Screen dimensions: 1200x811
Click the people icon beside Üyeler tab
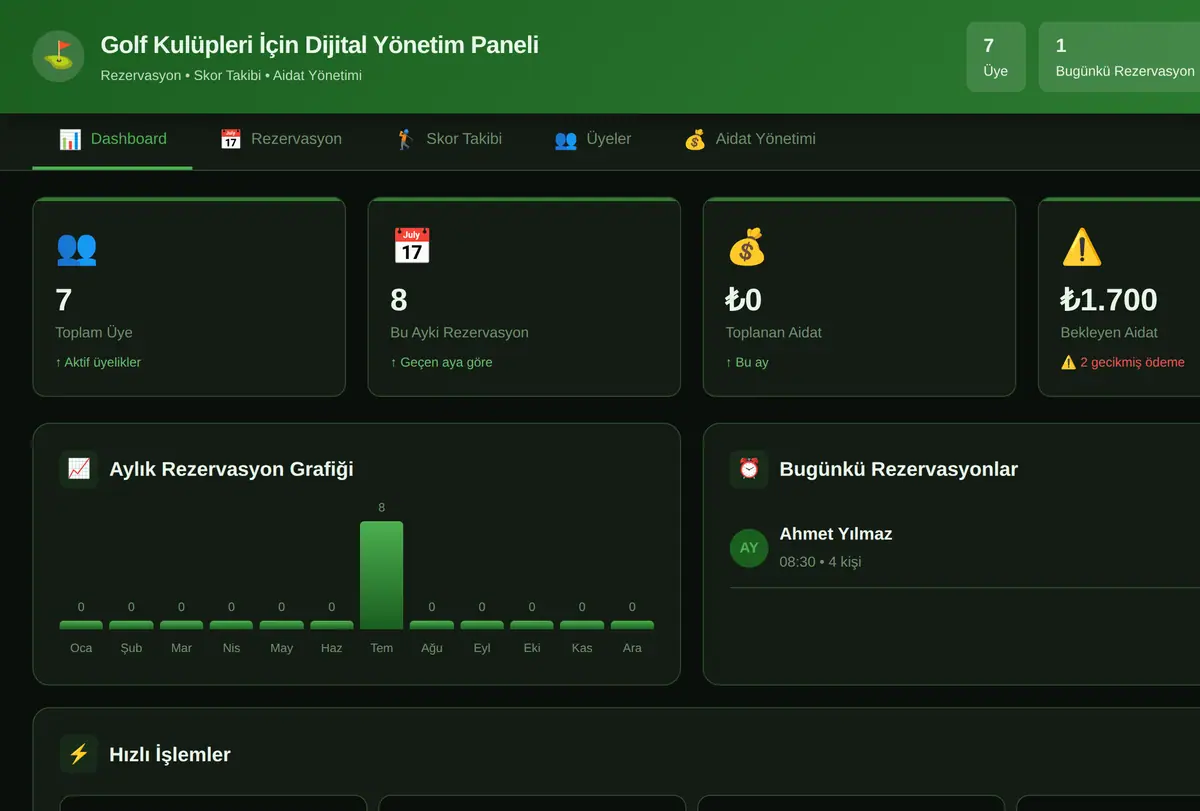[x=566, y=139]
